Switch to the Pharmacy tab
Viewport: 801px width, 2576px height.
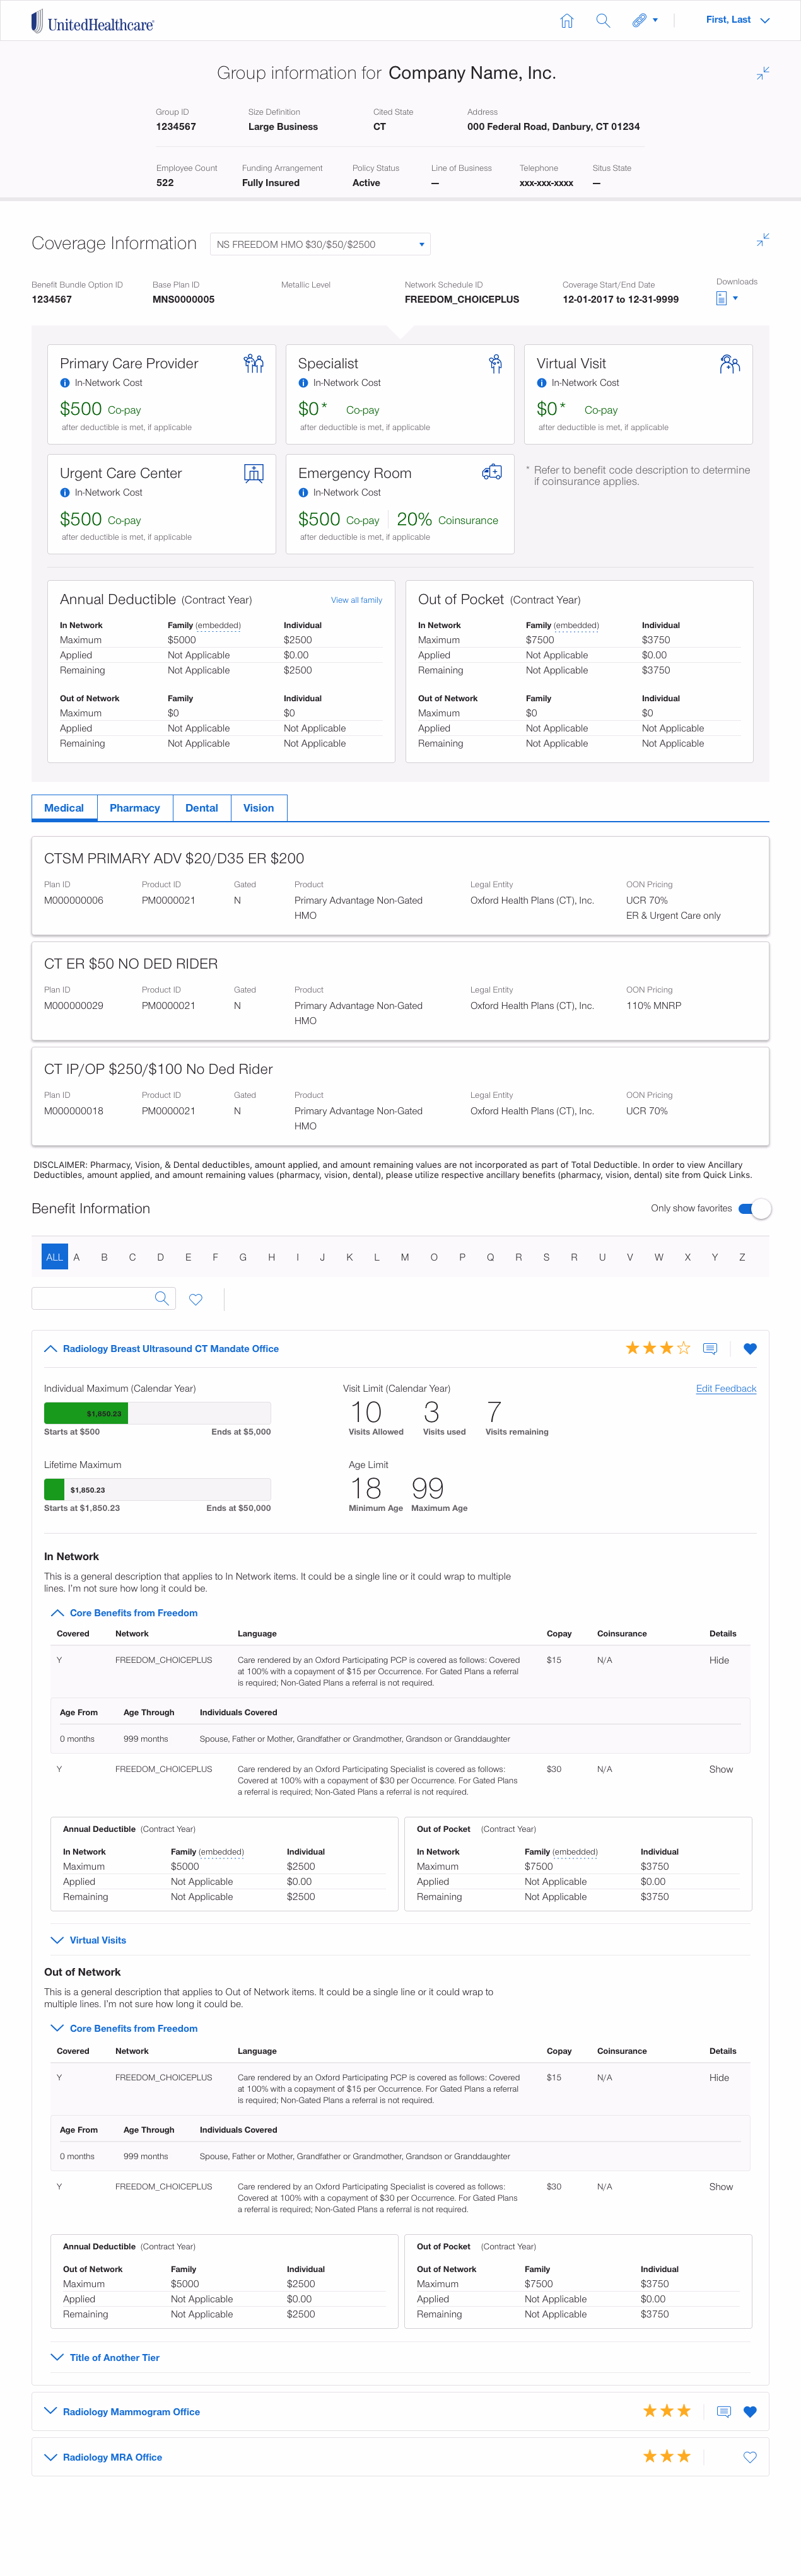point(135,808)
